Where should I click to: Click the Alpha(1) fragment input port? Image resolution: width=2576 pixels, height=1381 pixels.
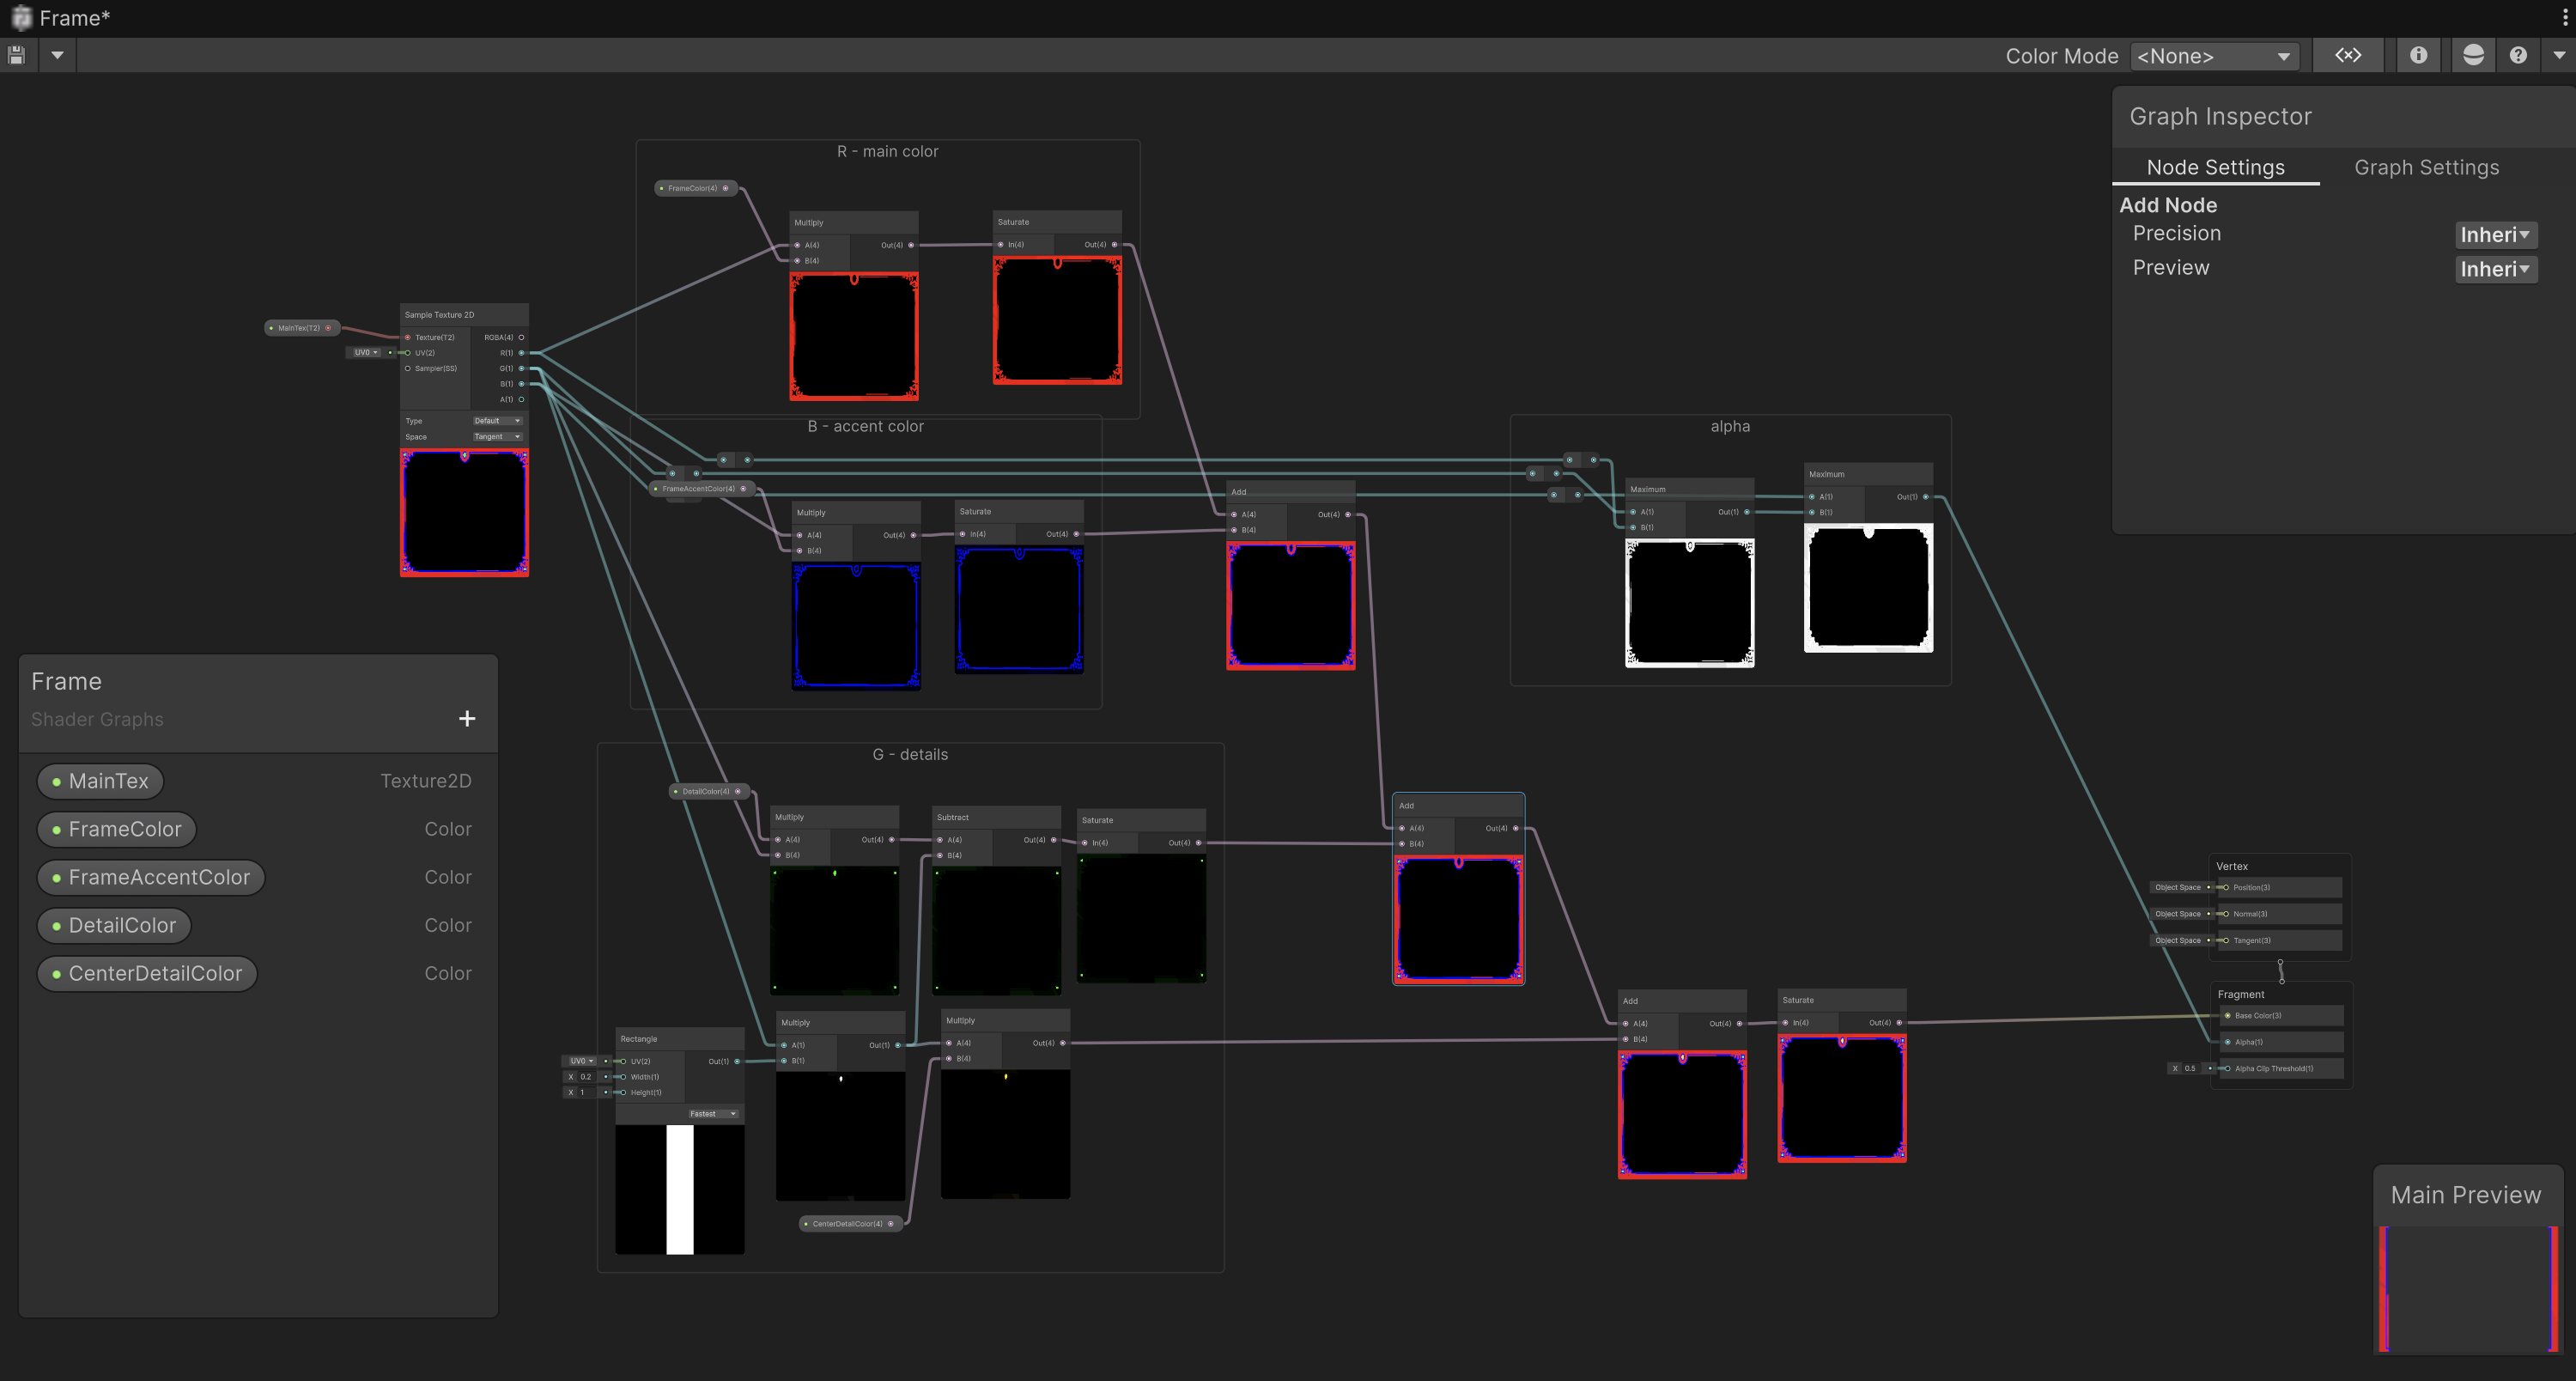click(x=2227, y=1042)
